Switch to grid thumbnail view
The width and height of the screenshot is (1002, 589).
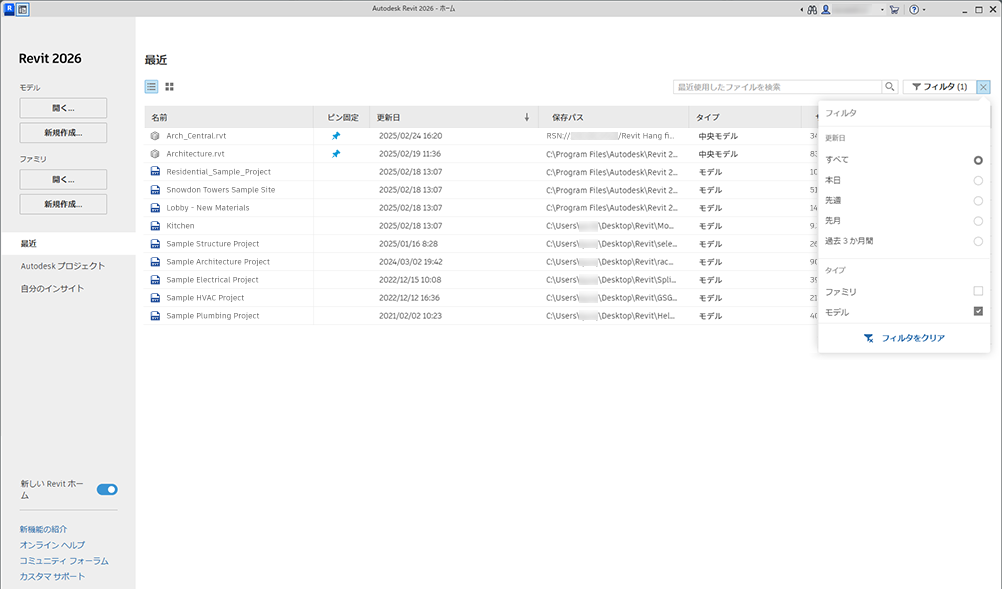point(169,87)
